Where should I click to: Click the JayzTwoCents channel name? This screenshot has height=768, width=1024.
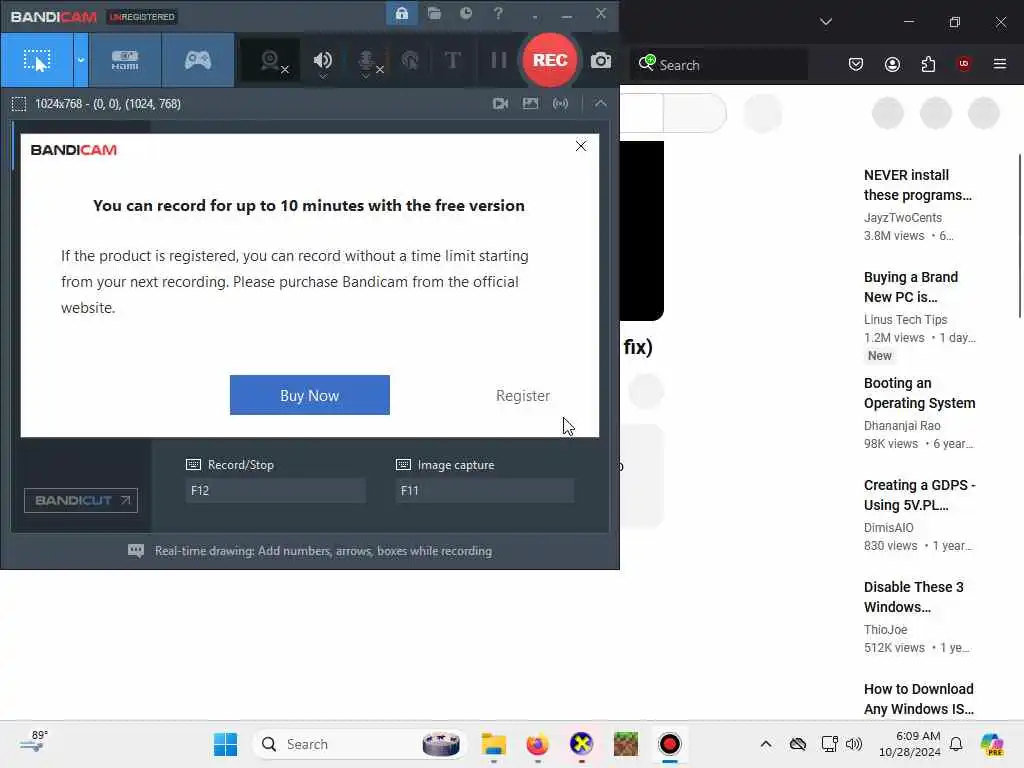pos(903,217)
